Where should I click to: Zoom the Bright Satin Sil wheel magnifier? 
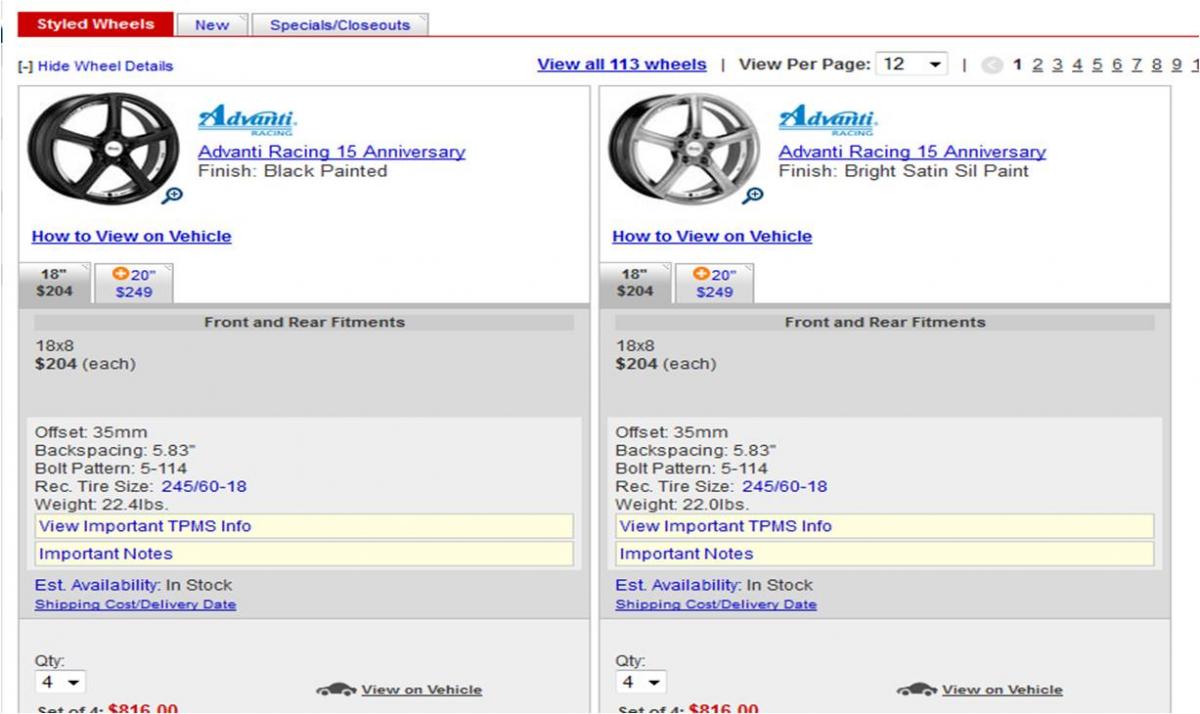(753, 195)
